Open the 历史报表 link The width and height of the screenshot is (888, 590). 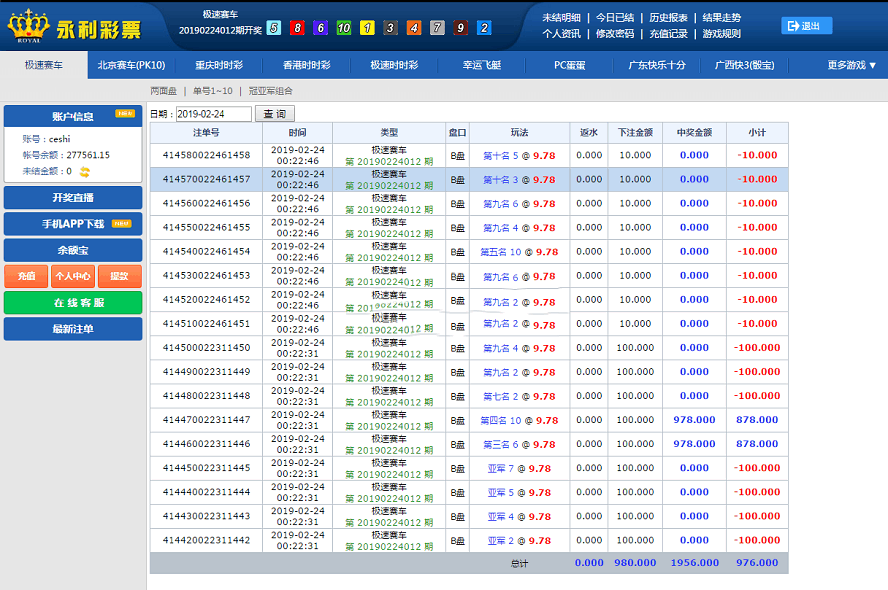click(668, 18)
